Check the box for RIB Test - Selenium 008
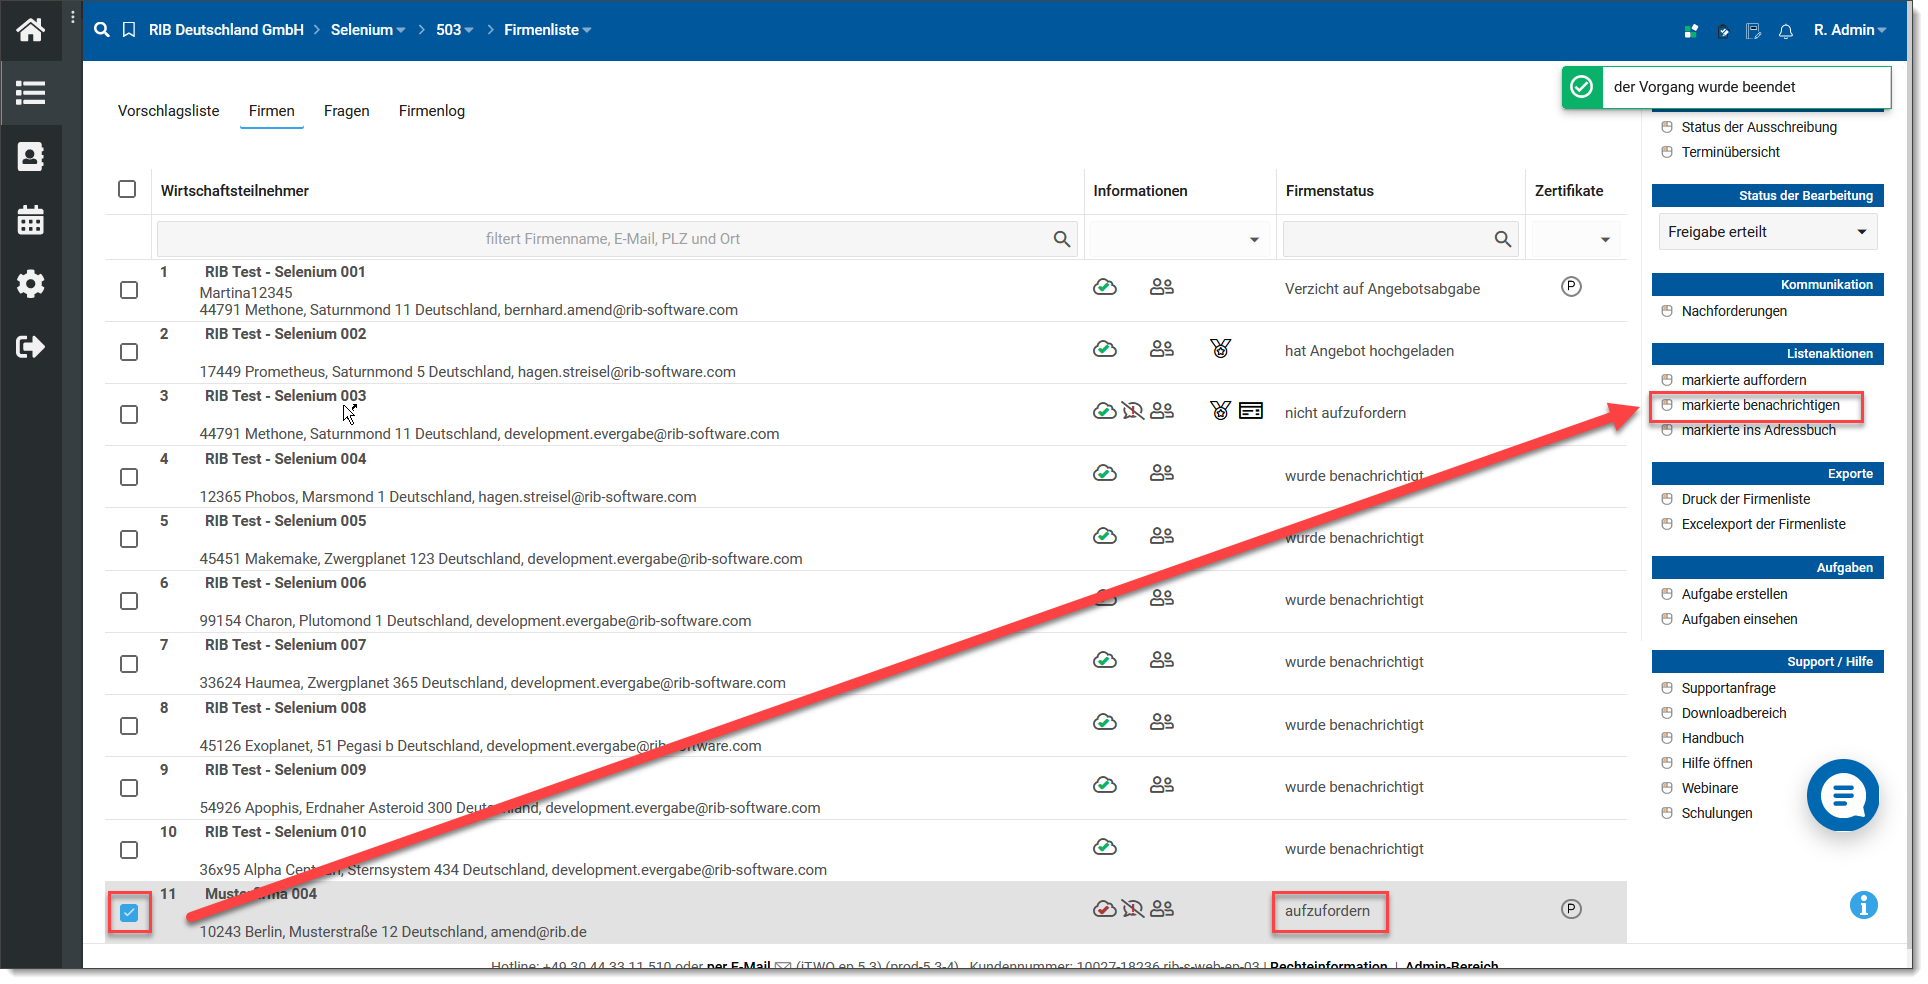Screen dimensions: 1928x984 click(129, 726)
